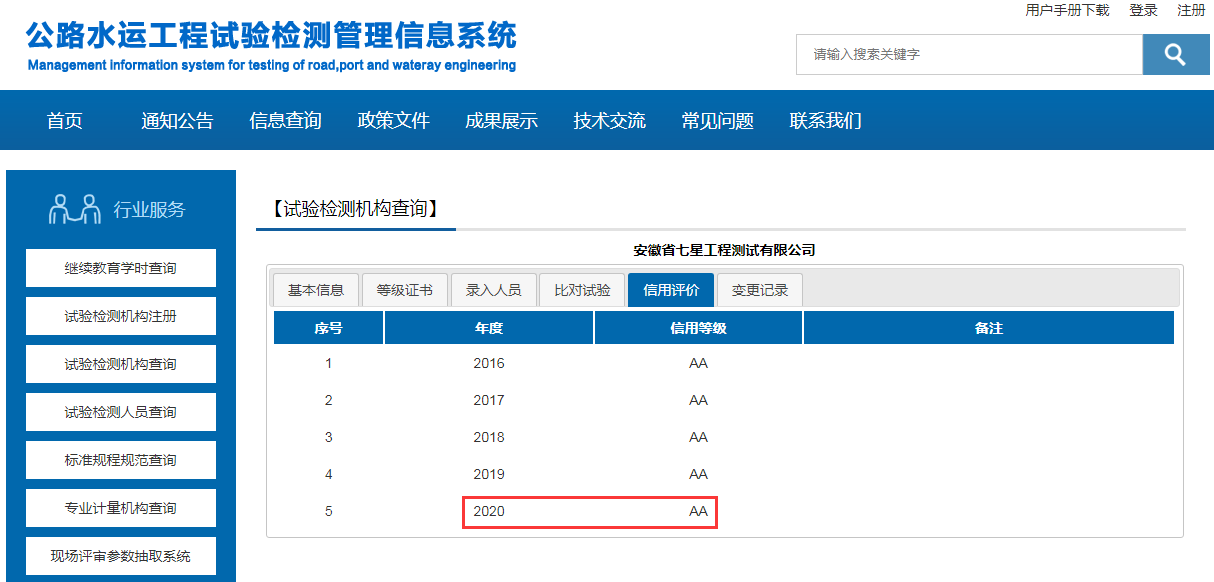The image size is (1214, 582).
Task: Click the 行业服务 people icon
Action: [76, 209]
